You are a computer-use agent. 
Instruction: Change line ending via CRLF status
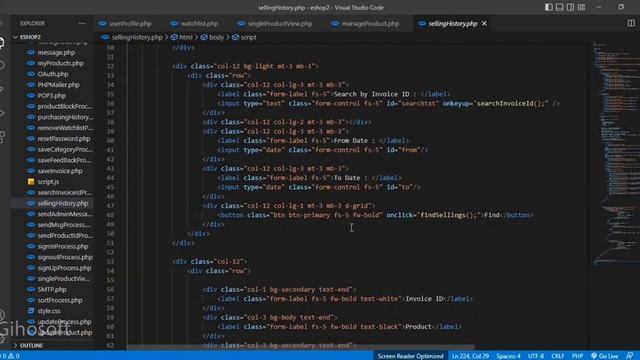coord(558,356)
